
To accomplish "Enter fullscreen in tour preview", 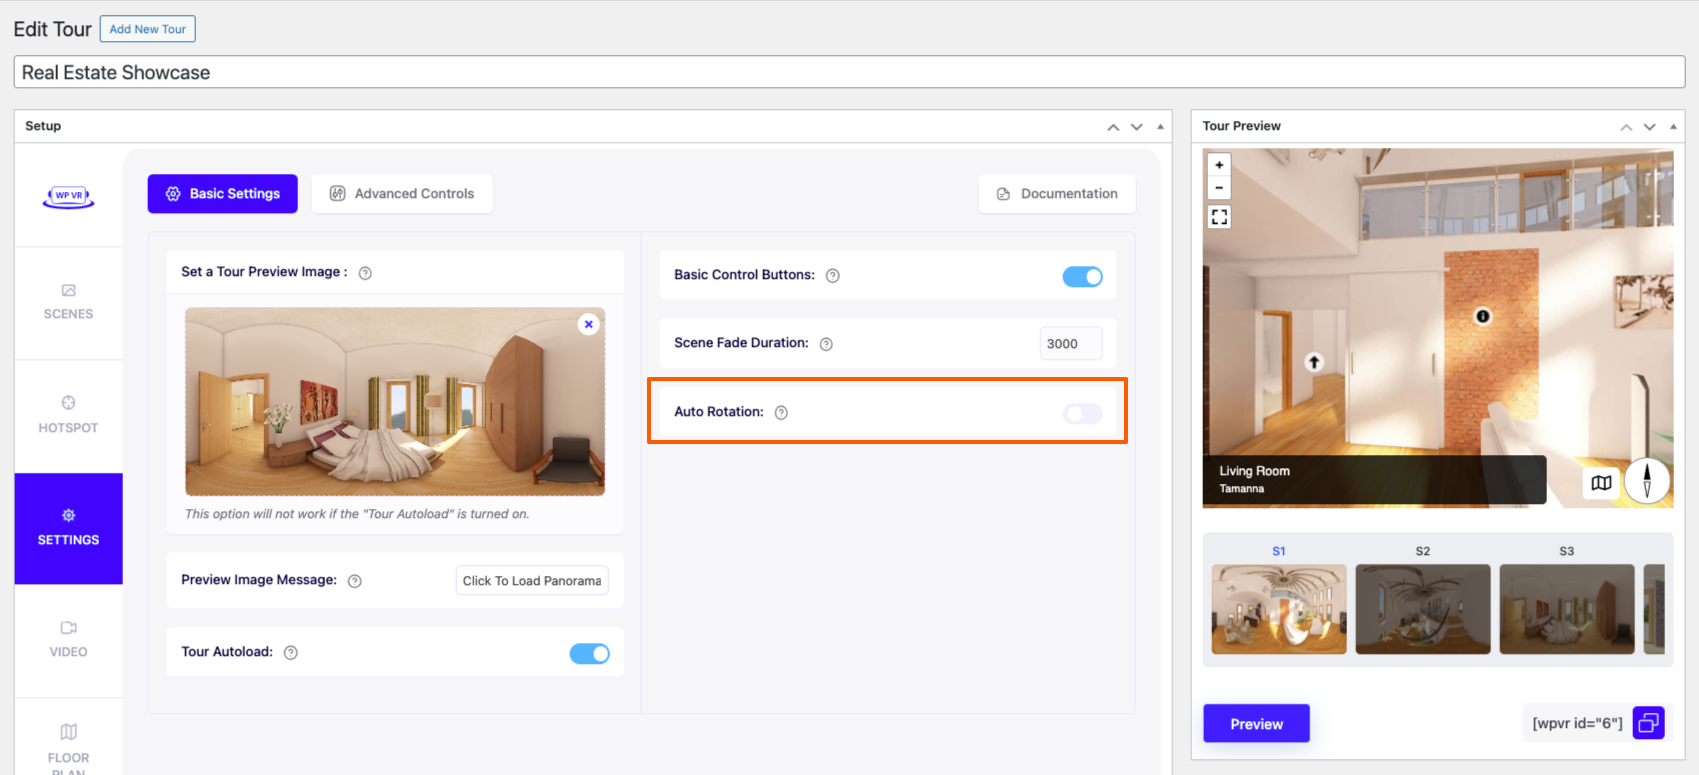I will [1219, 217].
